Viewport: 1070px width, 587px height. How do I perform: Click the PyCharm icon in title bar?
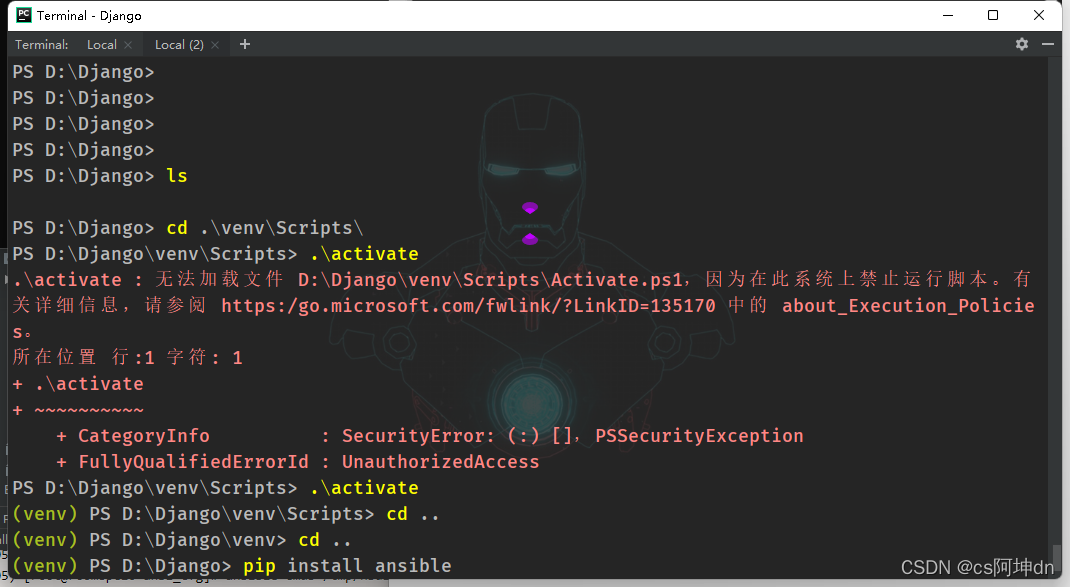tap(24, 15)
